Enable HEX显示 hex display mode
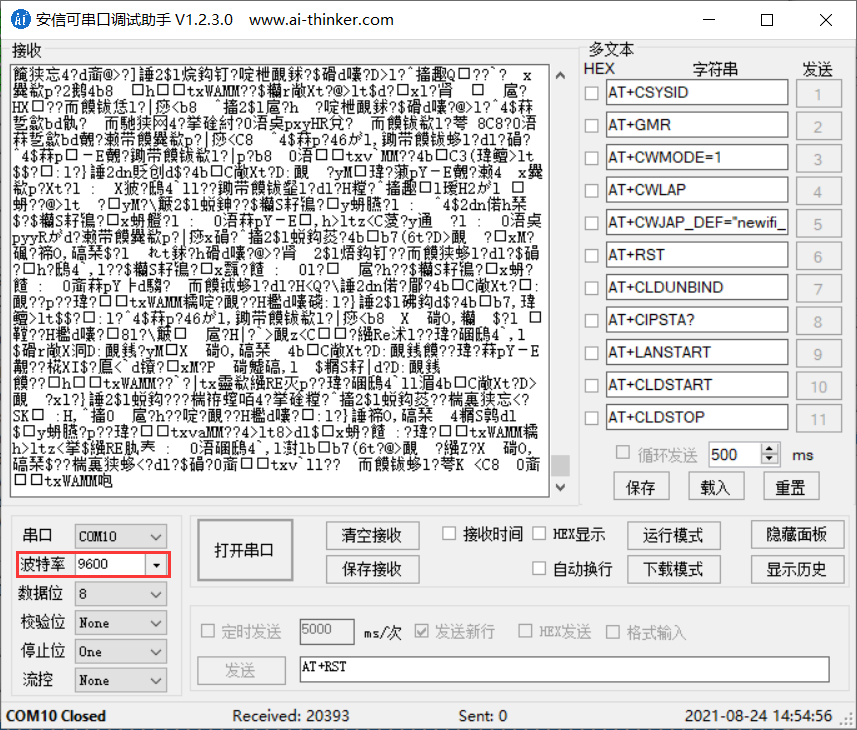This screenshot has width=857, height=730. [540, 533]
